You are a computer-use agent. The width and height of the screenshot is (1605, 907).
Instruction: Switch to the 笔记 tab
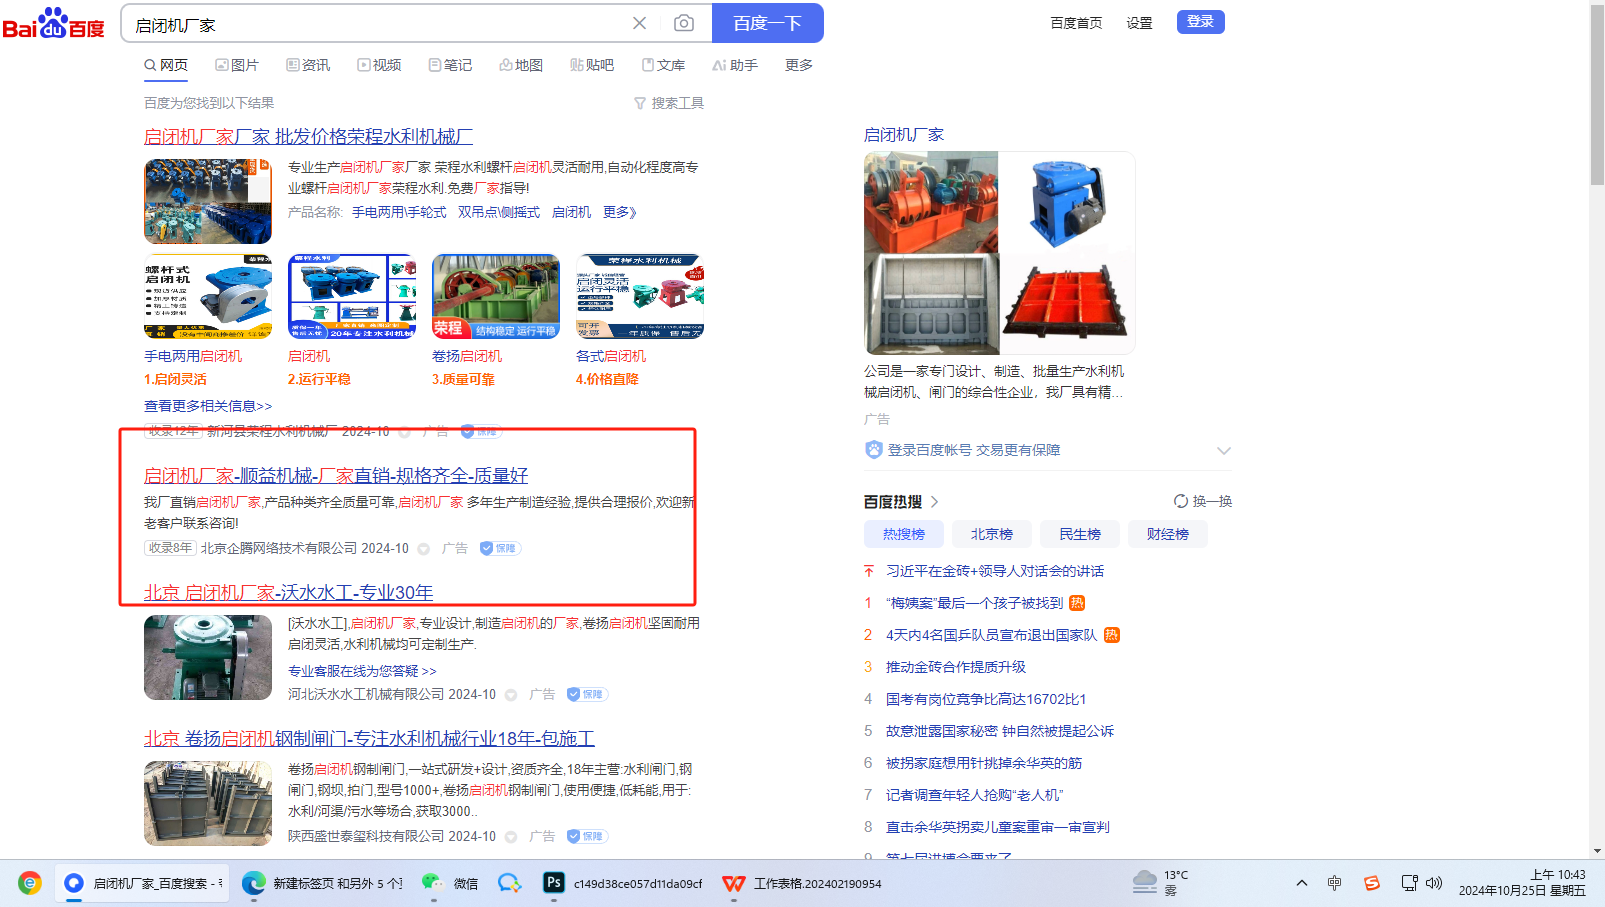(x=450, y=65)
